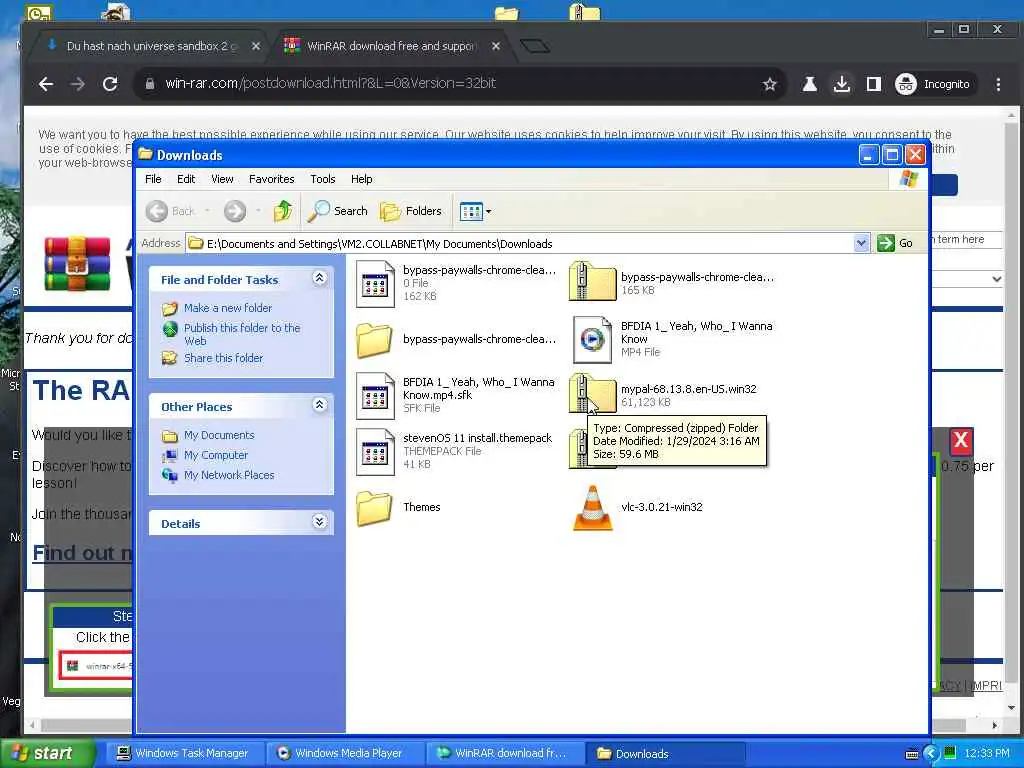Open the File menu

click(x=153, y=179)
